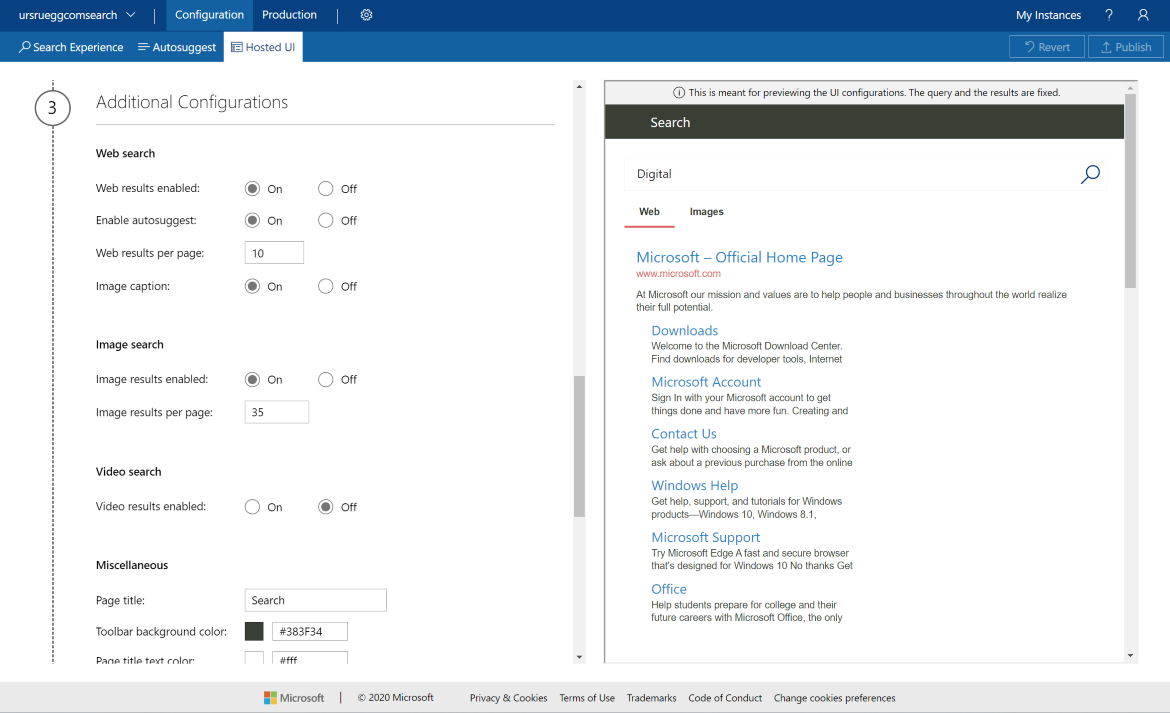Image resolution: width=1170 pixels, height=713 pixels.
Task: Click the configuration panel scrollbar thumb
Action: [579, 446]
